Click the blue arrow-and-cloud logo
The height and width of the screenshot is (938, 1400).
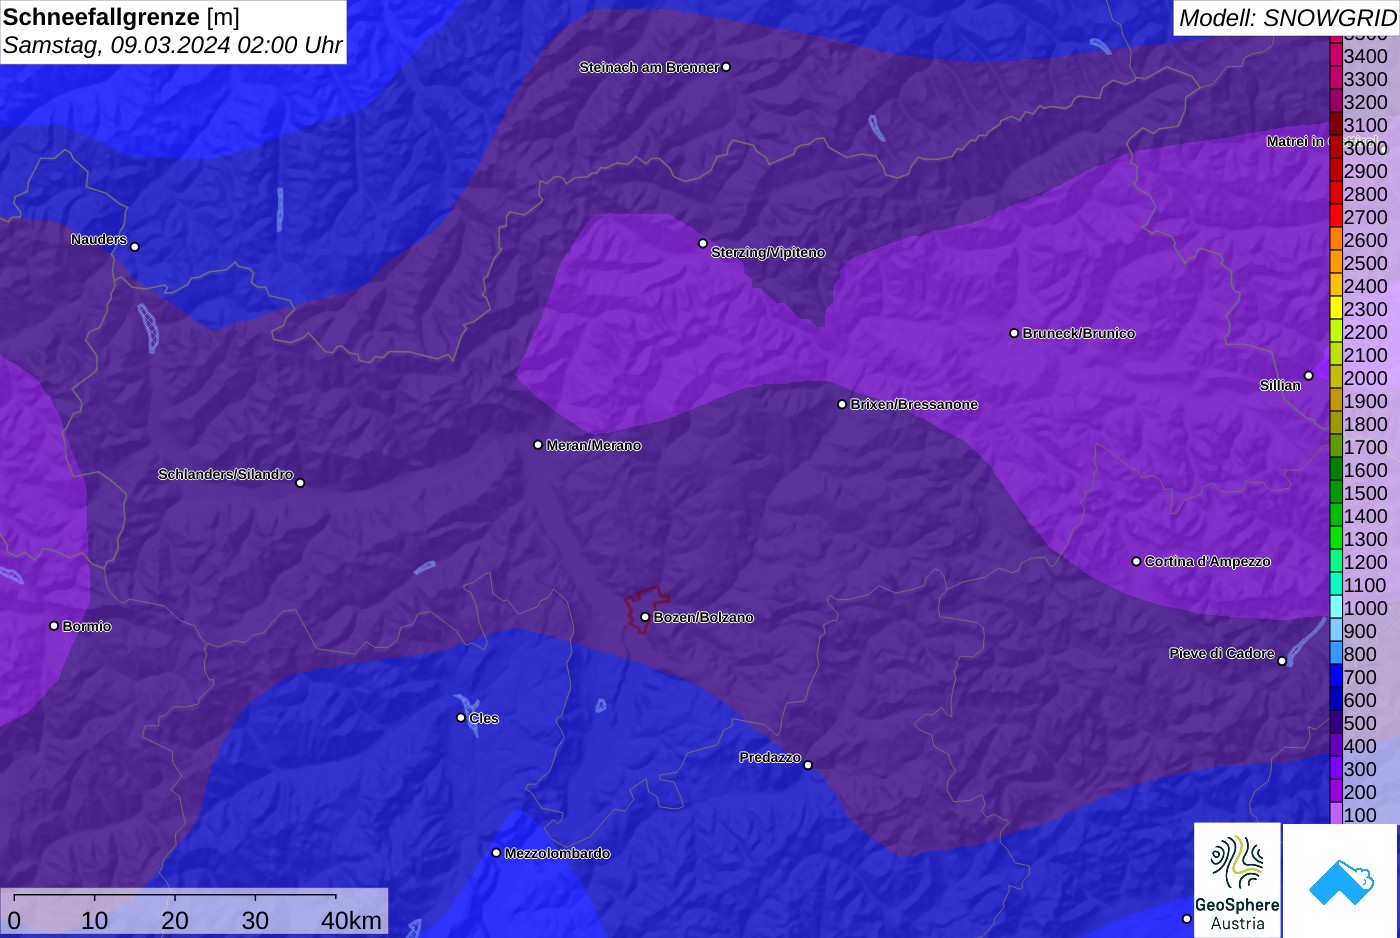coord(1341,880)
